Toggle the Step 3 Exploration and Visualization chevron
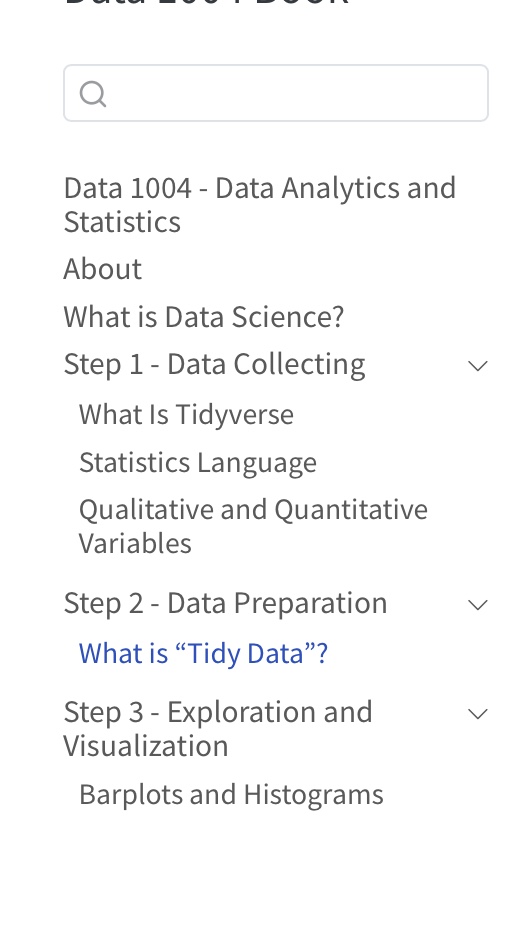This screenshot has height=948, width=530. tap(477, 713)
